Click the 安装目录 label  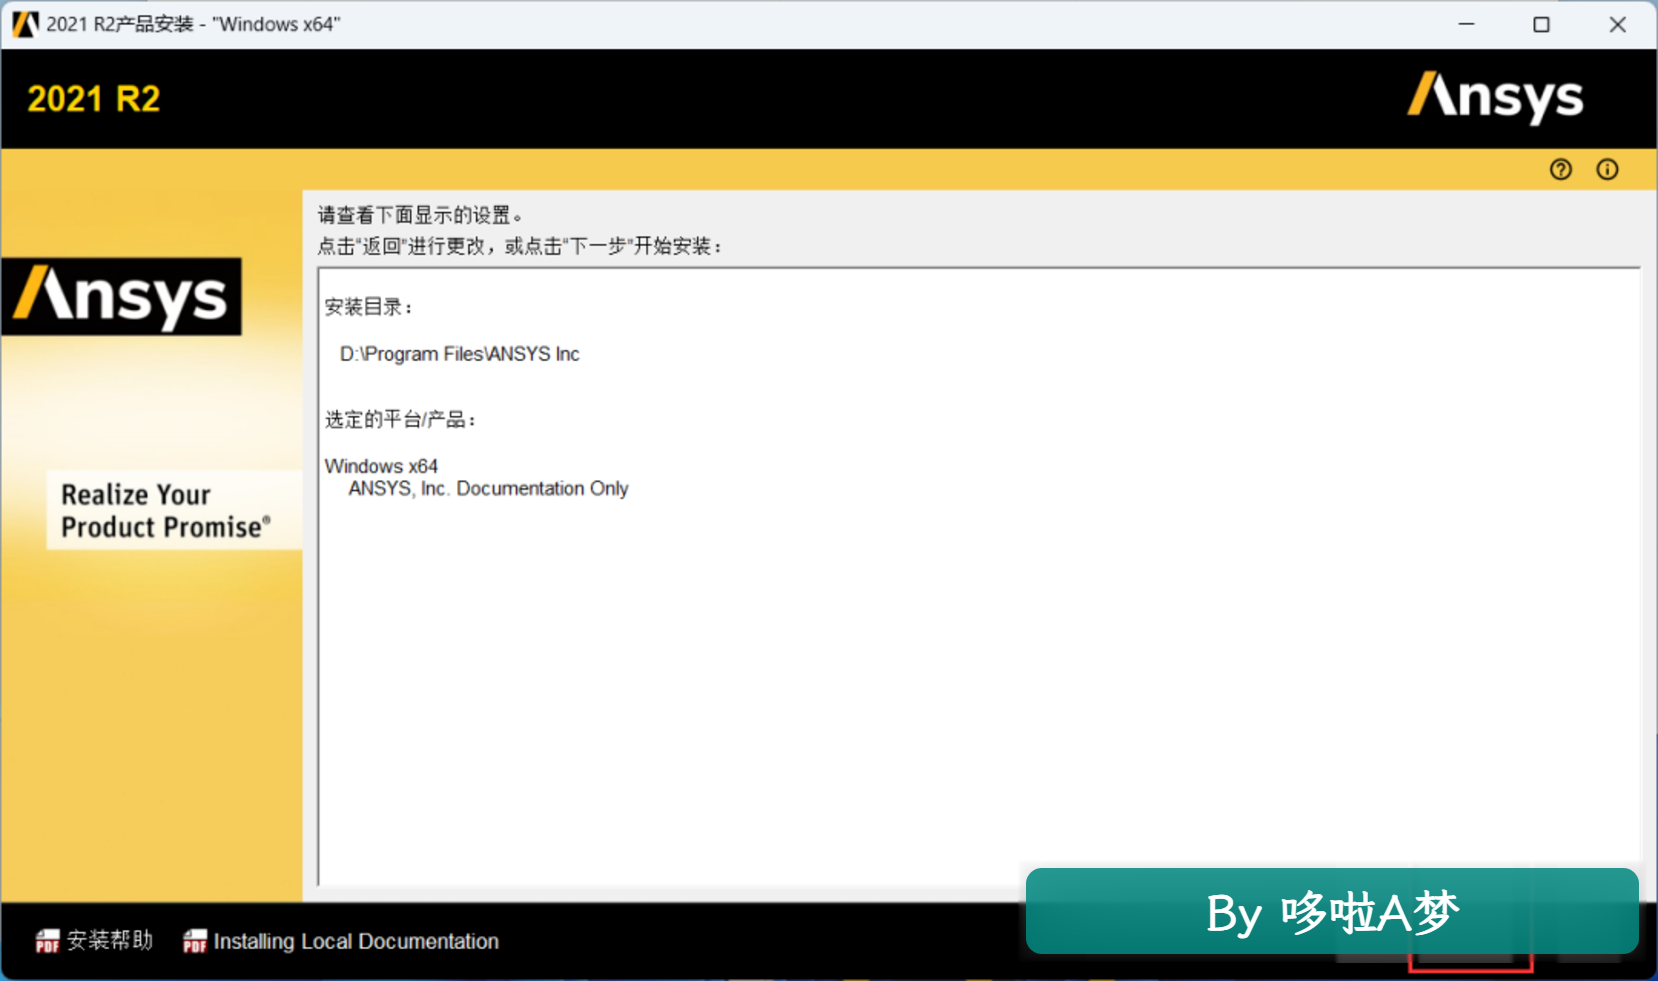pyautogui.click(x=368, y=307)
